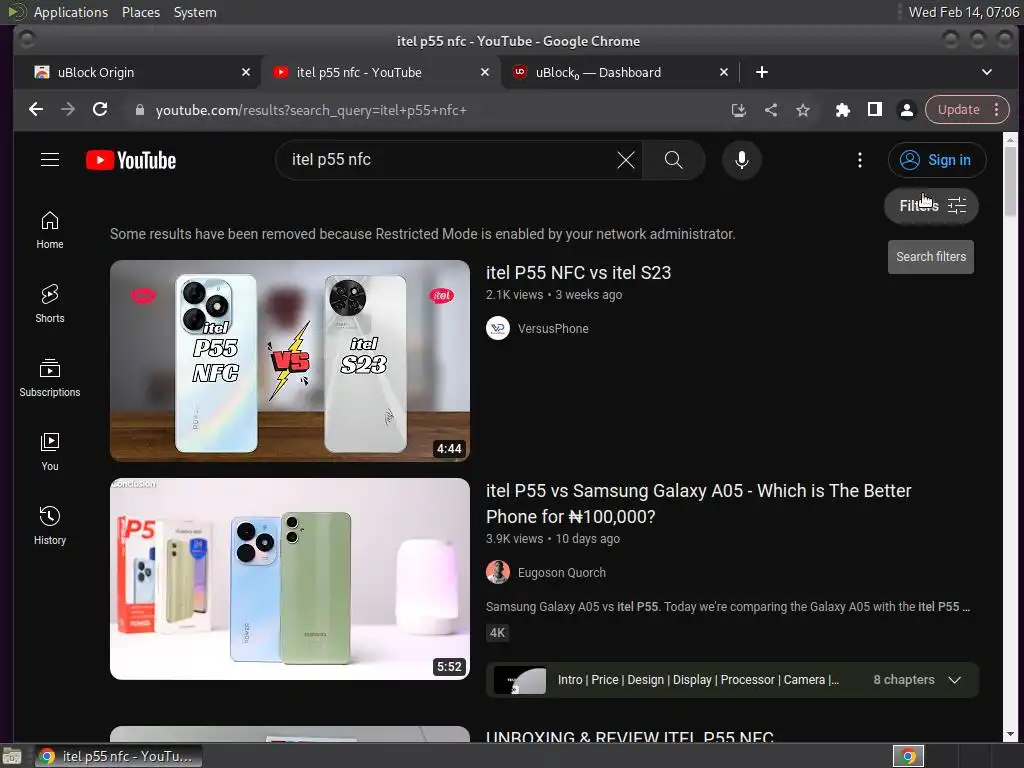
Task: Click Chrome icon in bottom-right panel
Action: pyautogui.click(x=908, y=756)
